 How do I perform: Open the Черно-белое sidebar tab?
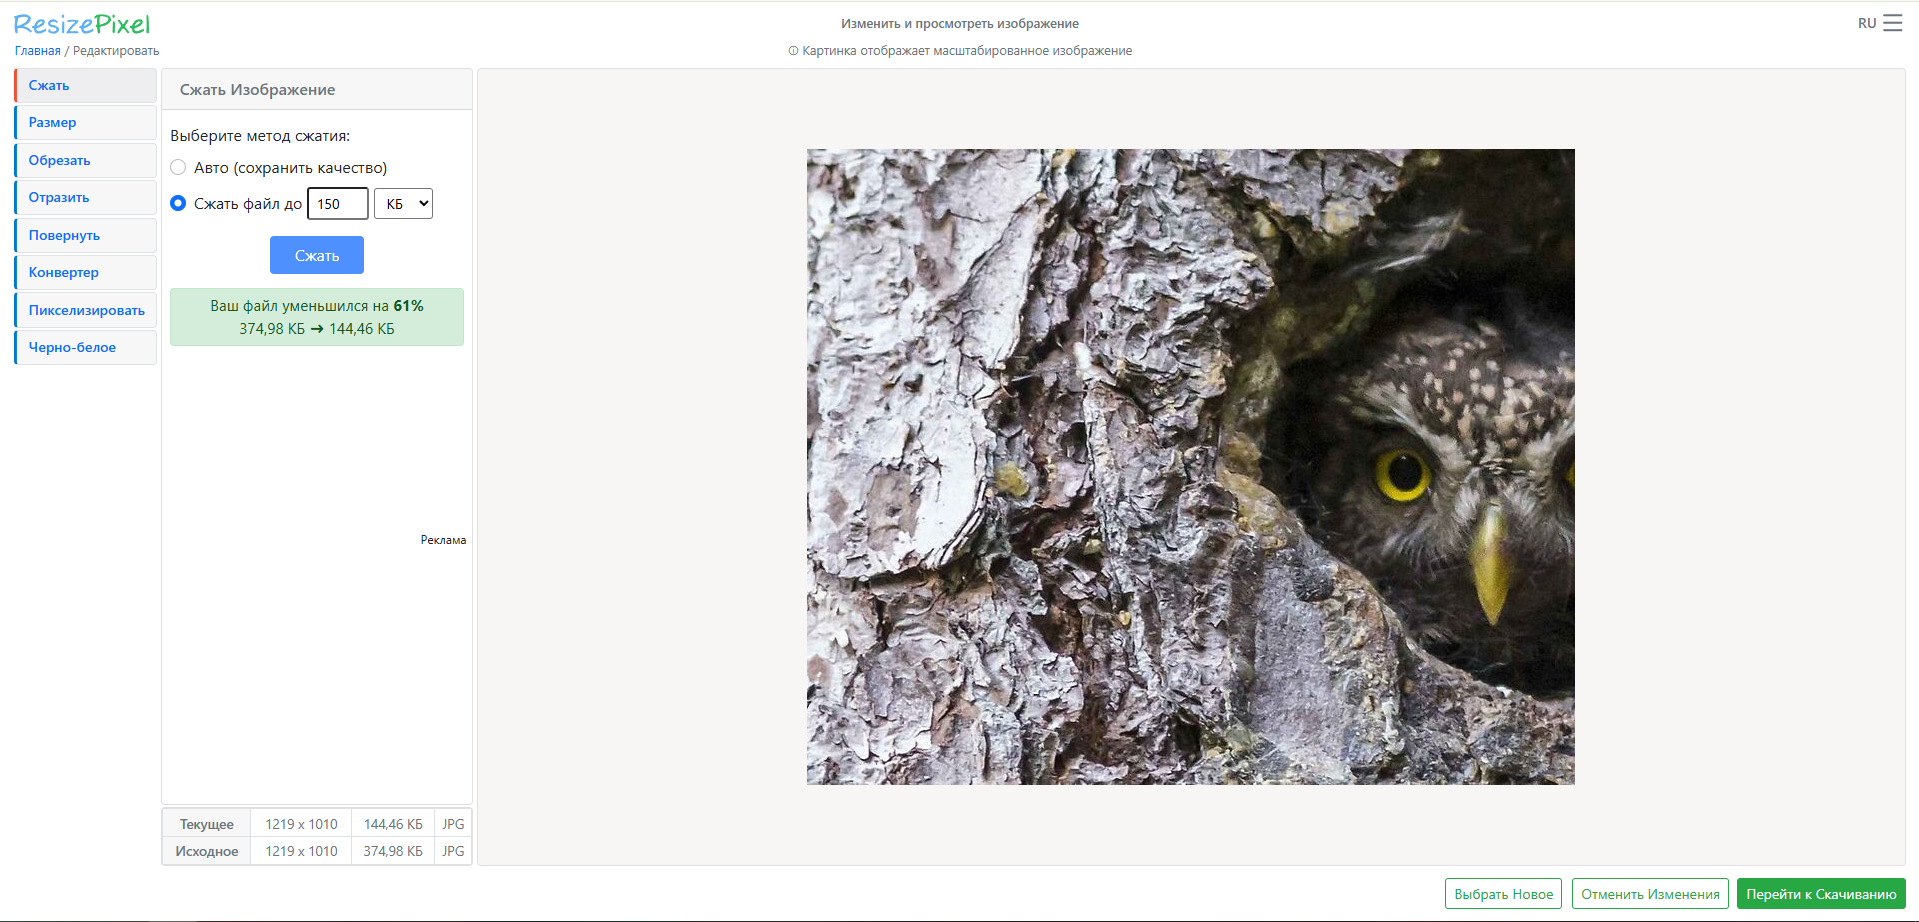pos(86,347)
